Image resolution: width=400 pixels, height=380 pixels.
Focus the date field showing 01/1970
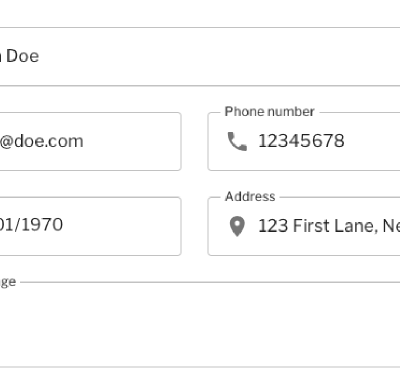pyautogui.click(x=90, y=226)
